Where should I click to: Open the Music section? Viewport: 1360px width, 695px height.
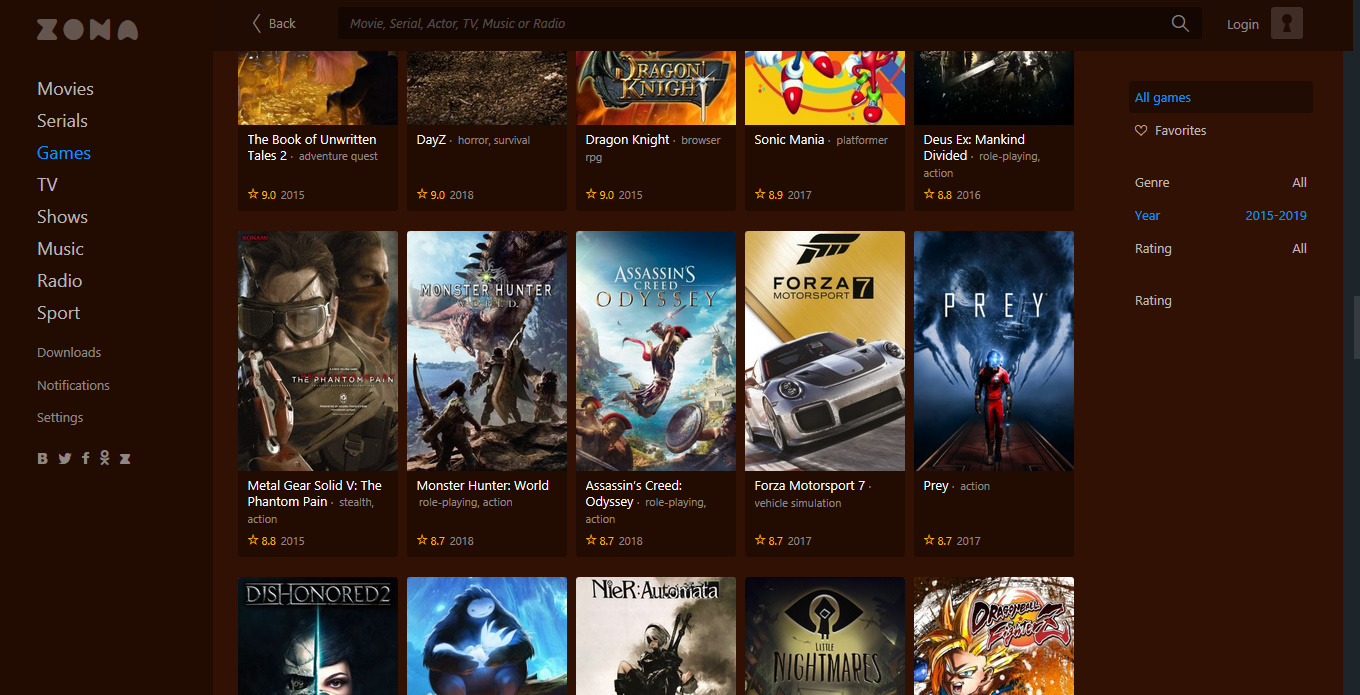pyautogui.click(x=60, y=249)
